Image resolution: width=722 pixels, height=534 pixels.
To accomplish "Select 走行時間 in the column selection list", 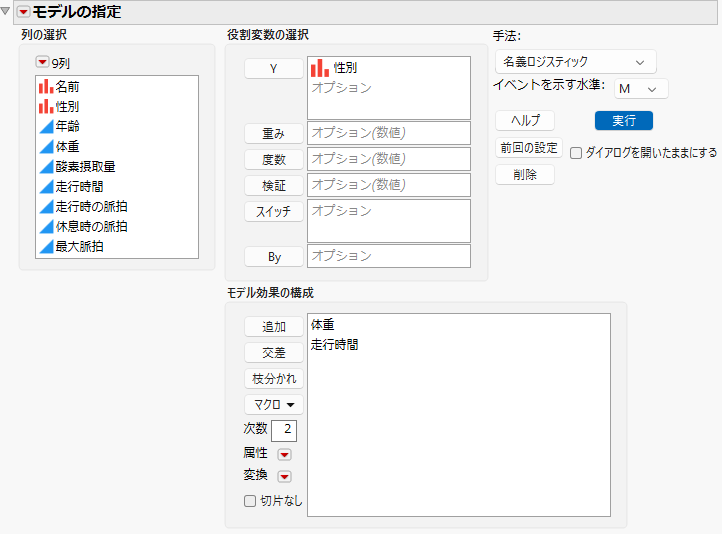I will [79, 186].
